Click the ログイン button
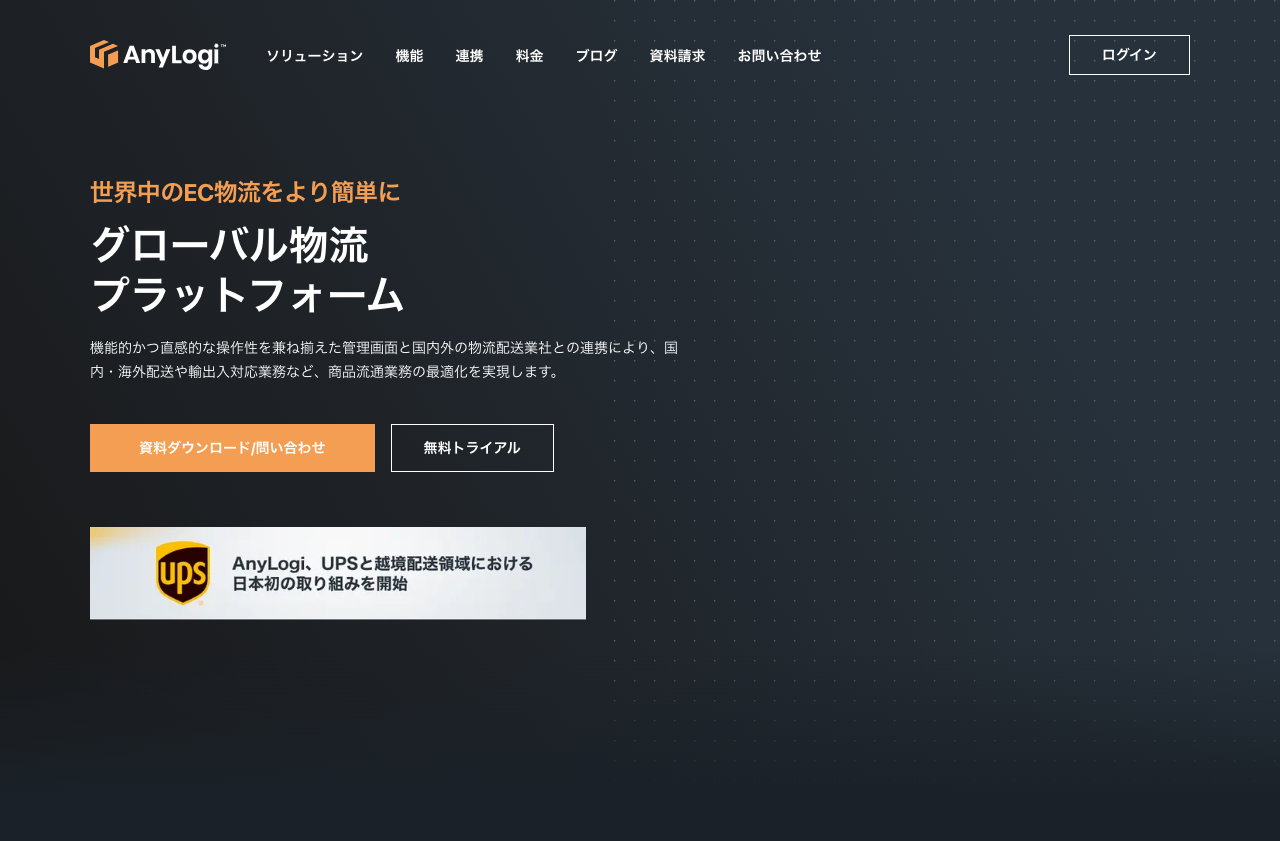The width and height of the screenshot is (1280, 841). (1129, 55)
